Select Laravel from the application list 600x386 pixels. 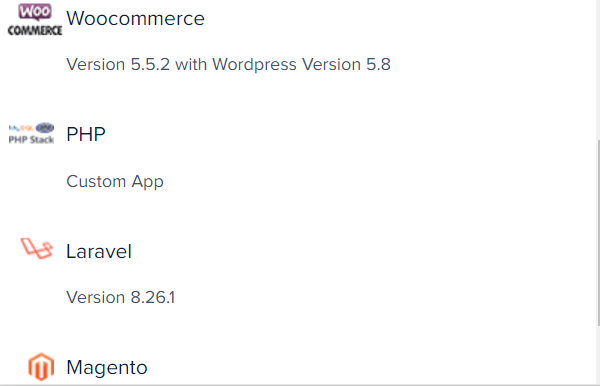pos(99,251)
